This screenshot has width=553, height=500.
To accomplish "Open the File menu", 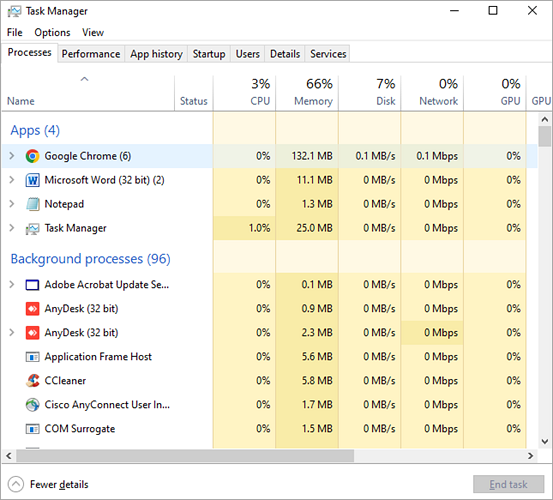I will click(x=14, y=32).
